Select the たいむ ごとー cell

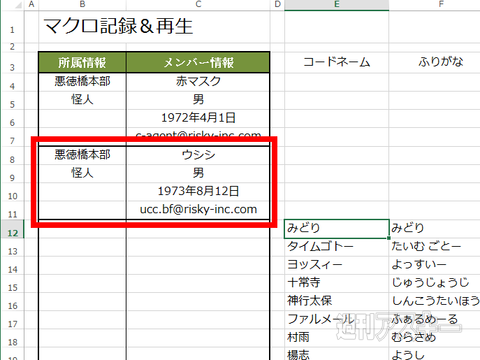tap(435, 247)
